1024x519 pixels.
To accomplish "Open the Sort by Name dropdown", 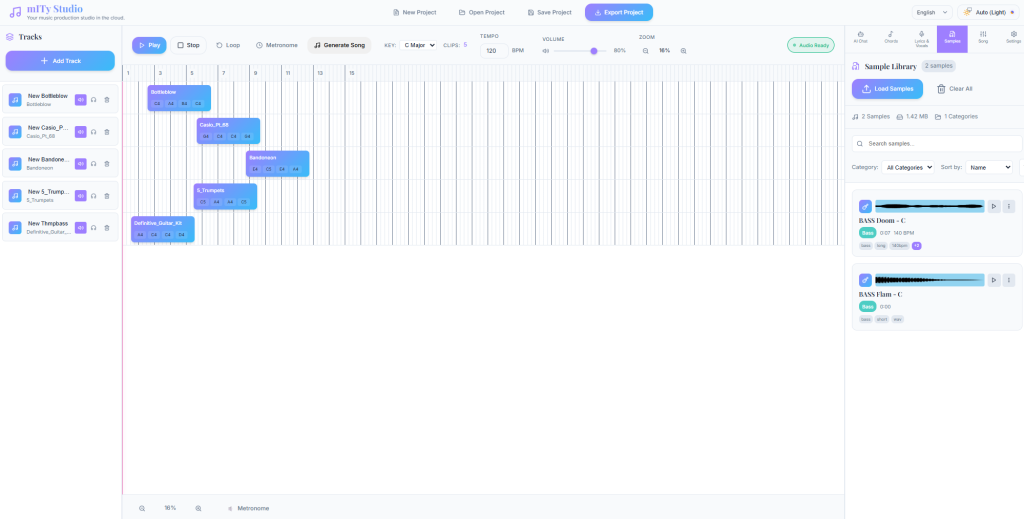I will pos(989,167).
